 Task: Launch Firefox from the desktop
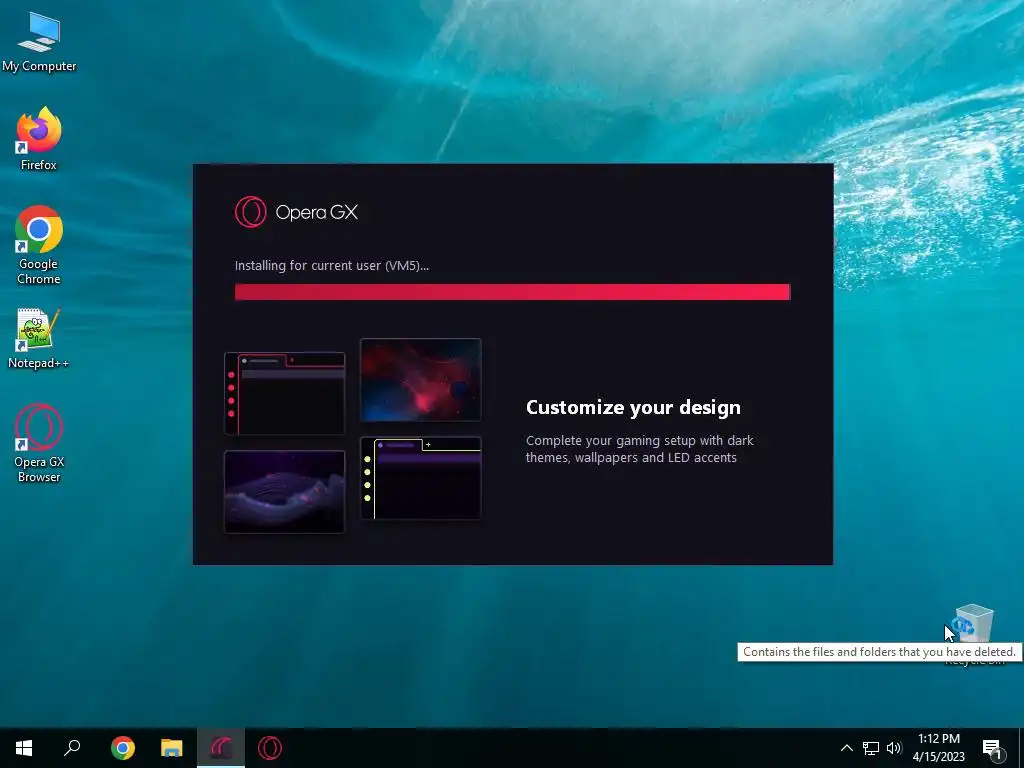[x=39, y=139]
